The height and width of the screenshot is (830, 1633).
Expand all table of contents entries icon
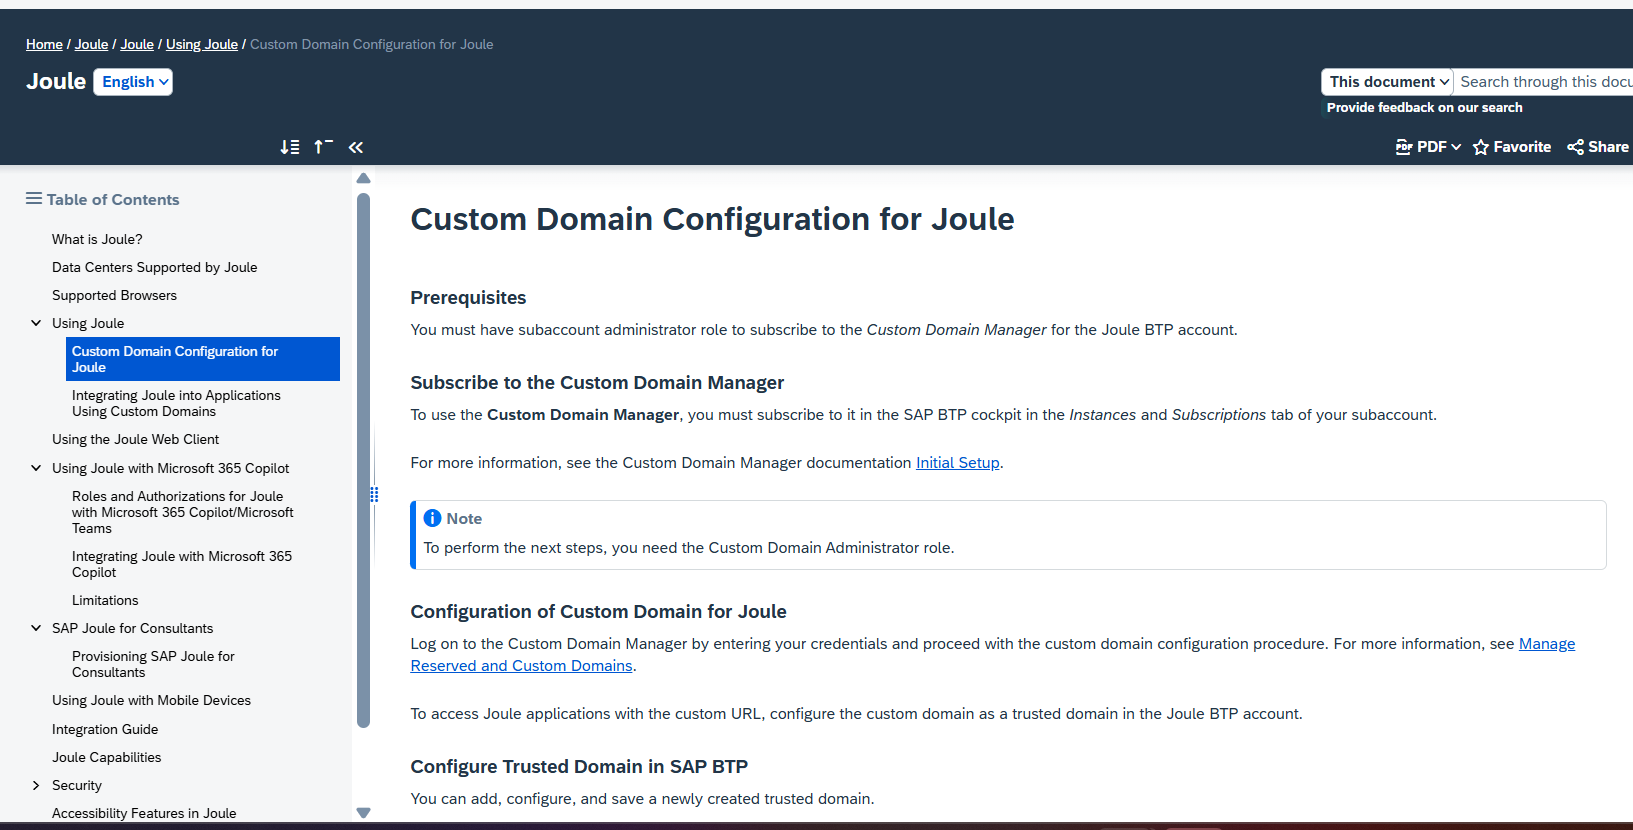tap(290, 147)
